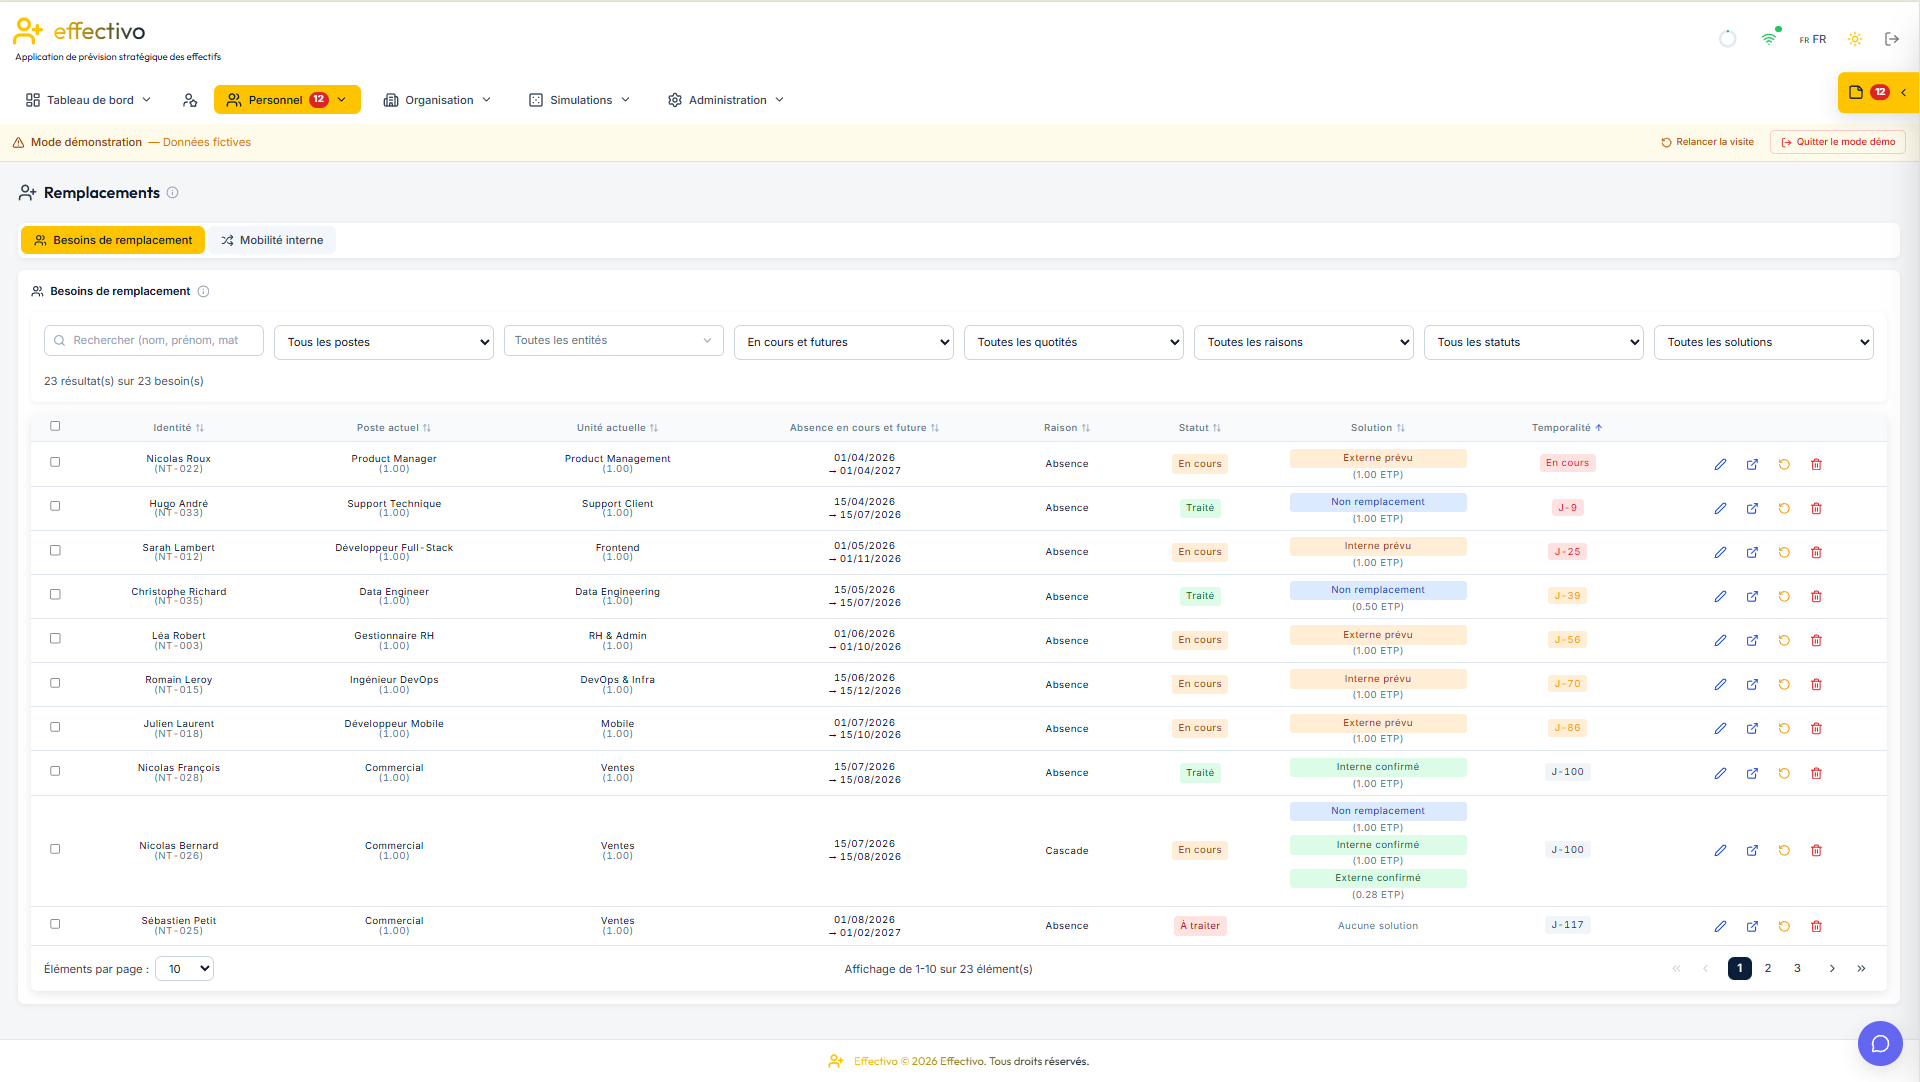Image resolution: width=1920 pixels, height=1082 pixels.
Task: Reset the Sarah Lambert replacement row
Action: 1784,552
